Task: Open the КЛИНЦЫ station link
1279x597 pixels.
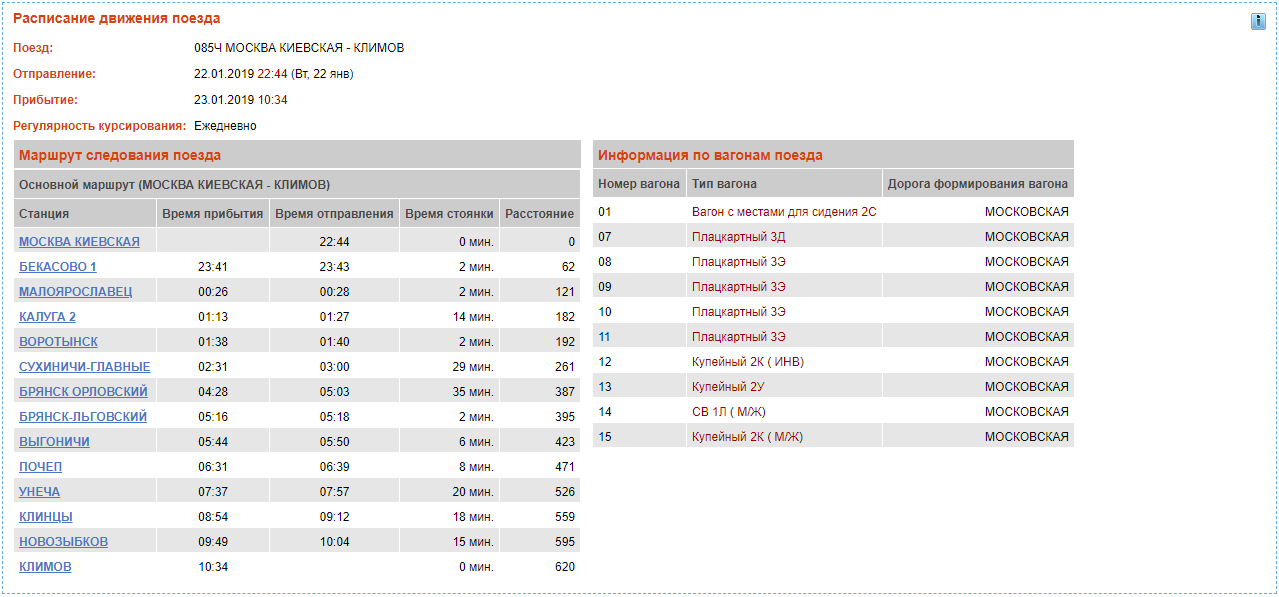Action: coord(46,517)
